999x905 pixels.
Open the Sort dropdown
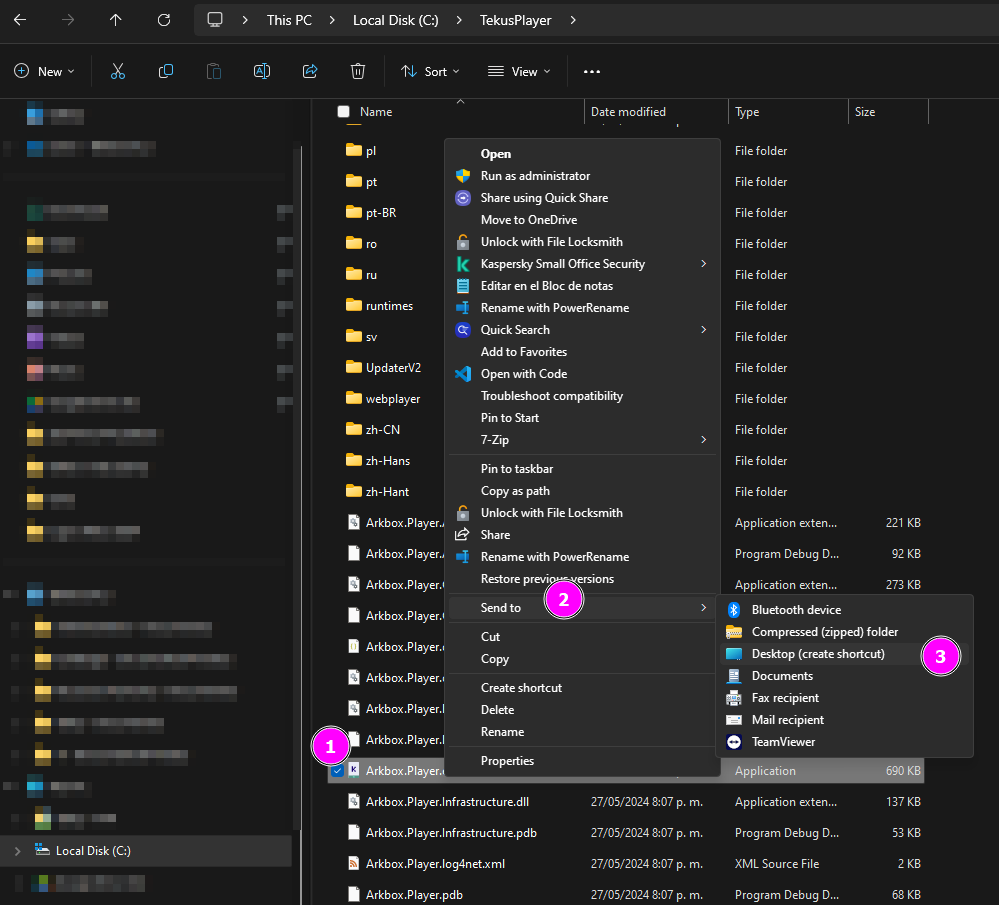[x=430, y=72]
